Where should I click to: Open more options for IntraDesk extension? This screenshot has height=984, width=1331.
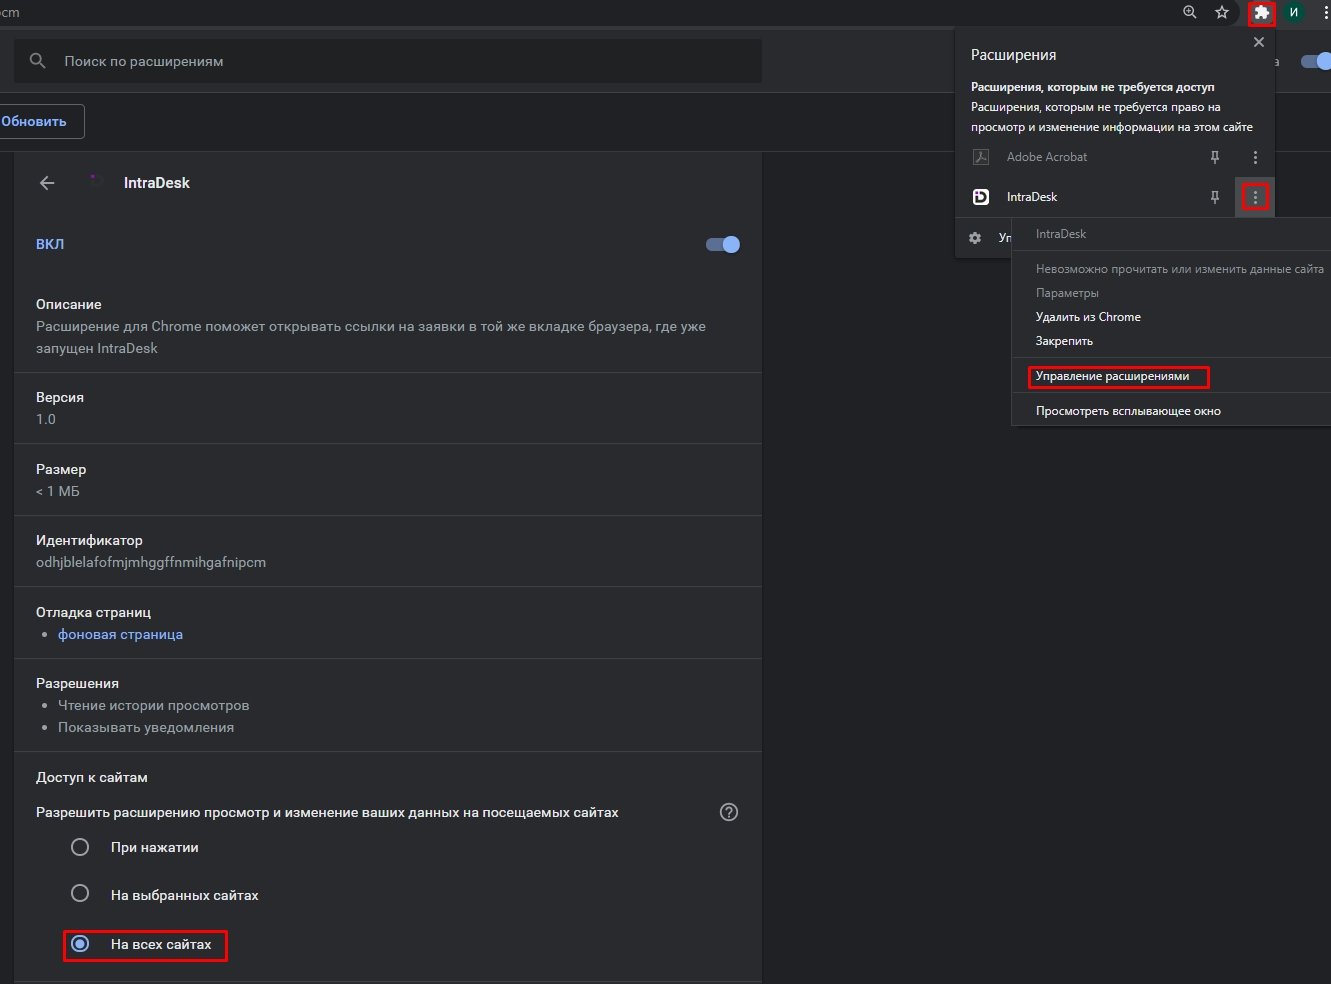click(1255, 197)
